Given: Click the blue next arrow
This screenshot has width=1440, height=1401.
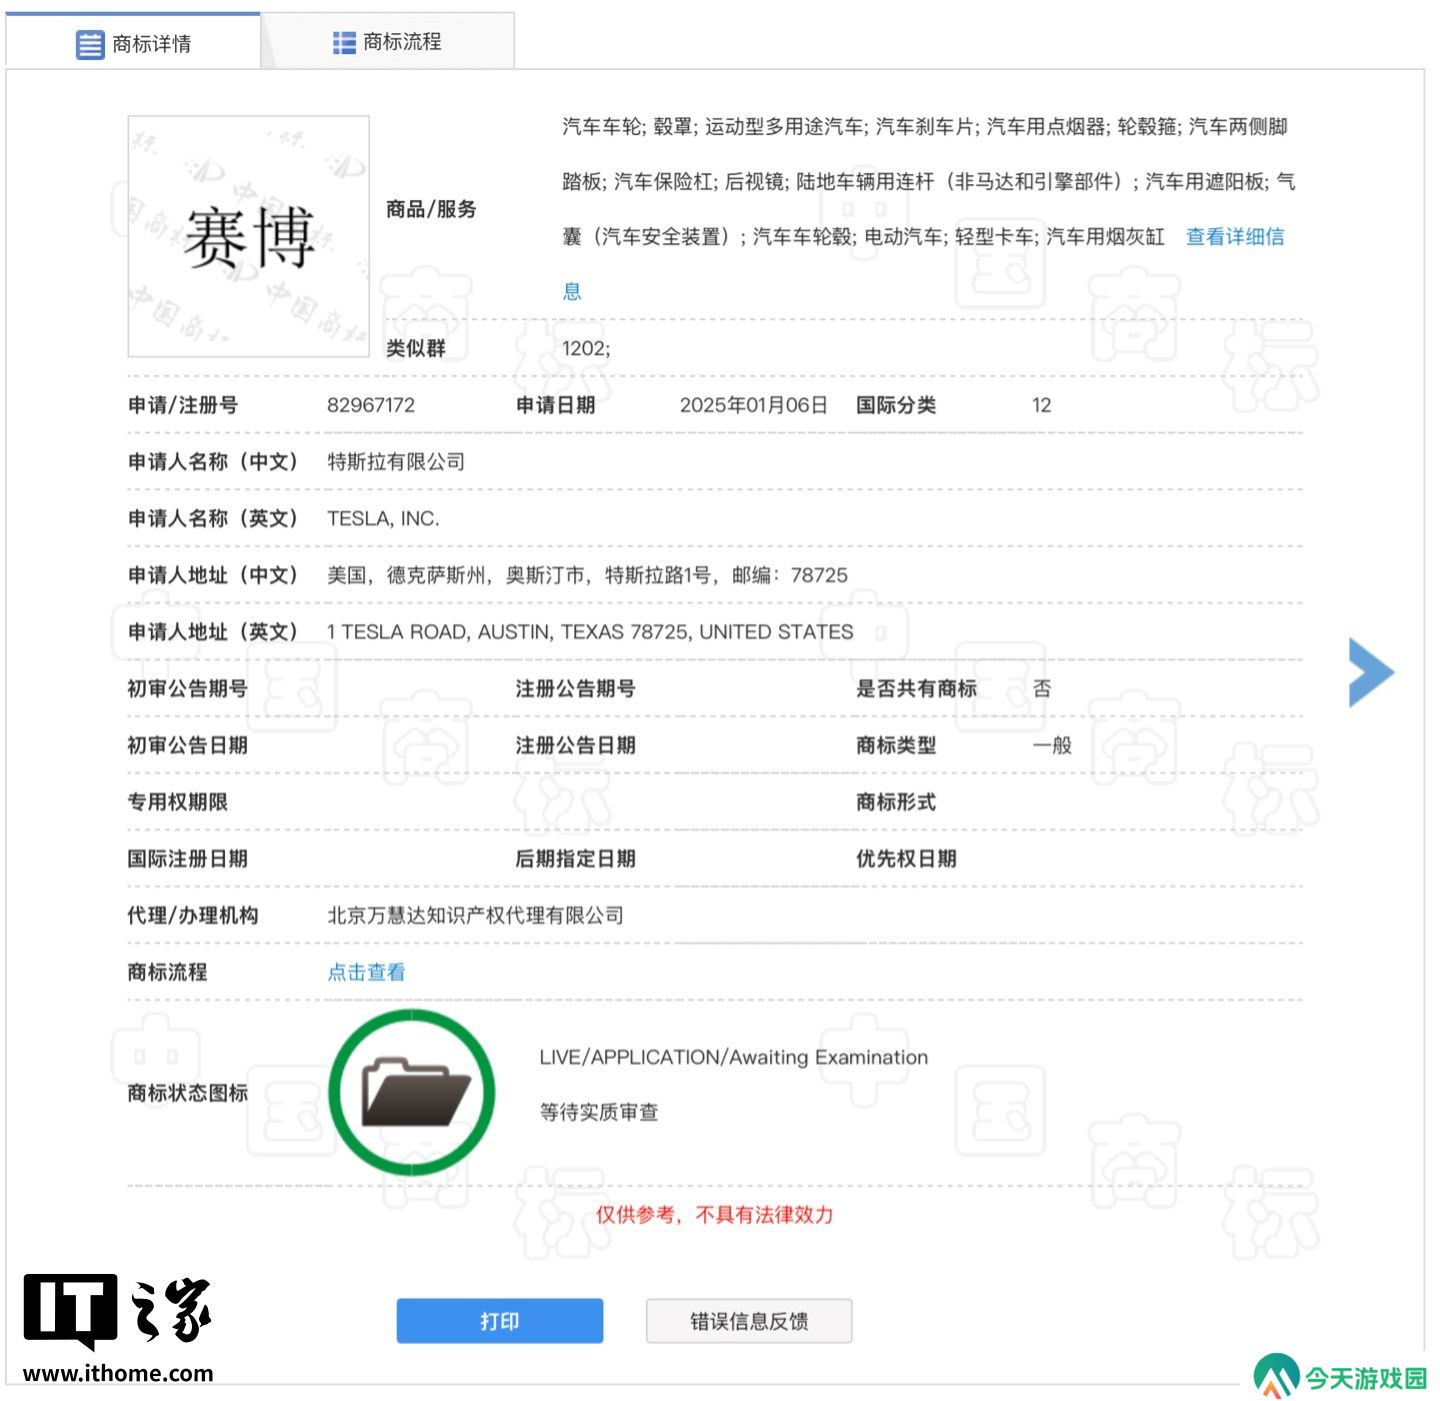Looking at the screenshot, I should [1371, 672].
